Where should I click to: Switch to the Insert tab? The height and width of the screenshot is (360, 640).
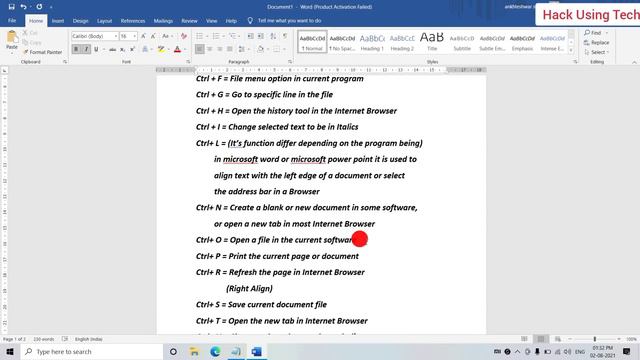[x=58, y=21]
